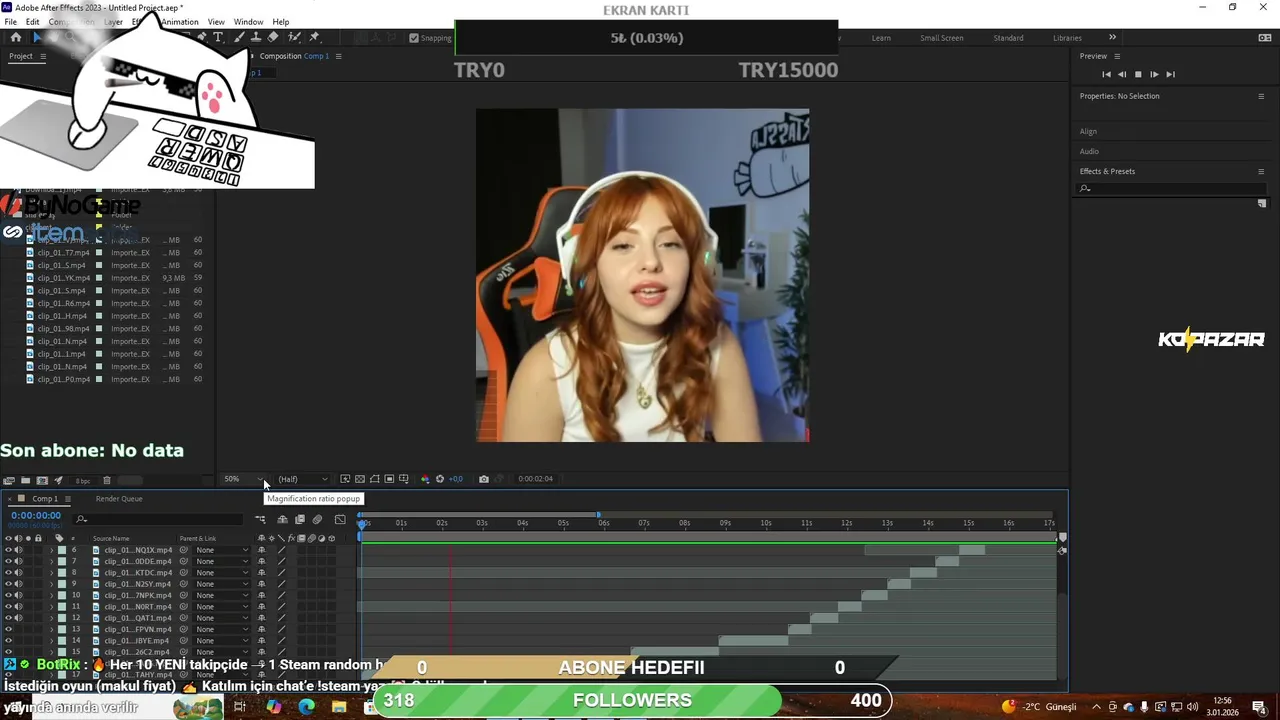Jump to first frame in Preview panel

coord(1106,74)
